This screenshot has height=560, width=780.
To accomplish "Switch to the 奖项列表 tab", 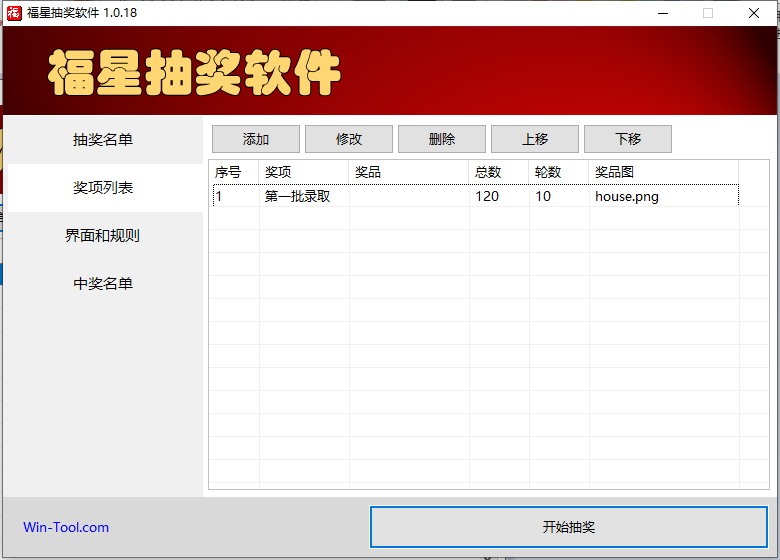I will point(103,188).
